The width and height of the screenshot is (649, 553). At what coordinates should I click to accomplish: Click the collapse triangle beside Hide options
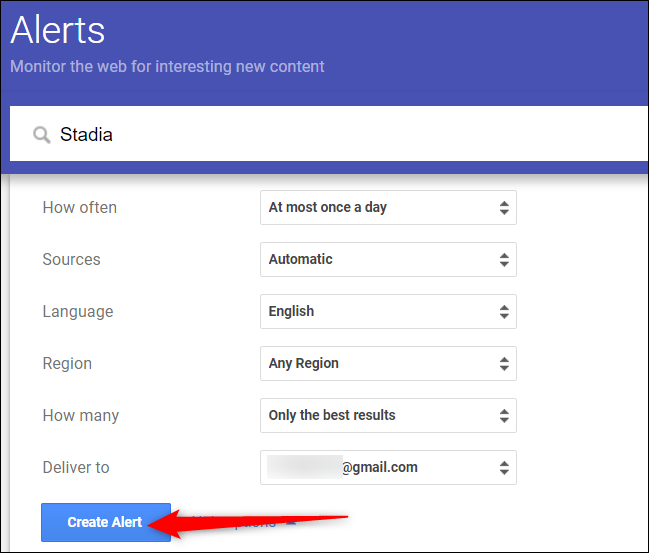[x=292, y=521]
